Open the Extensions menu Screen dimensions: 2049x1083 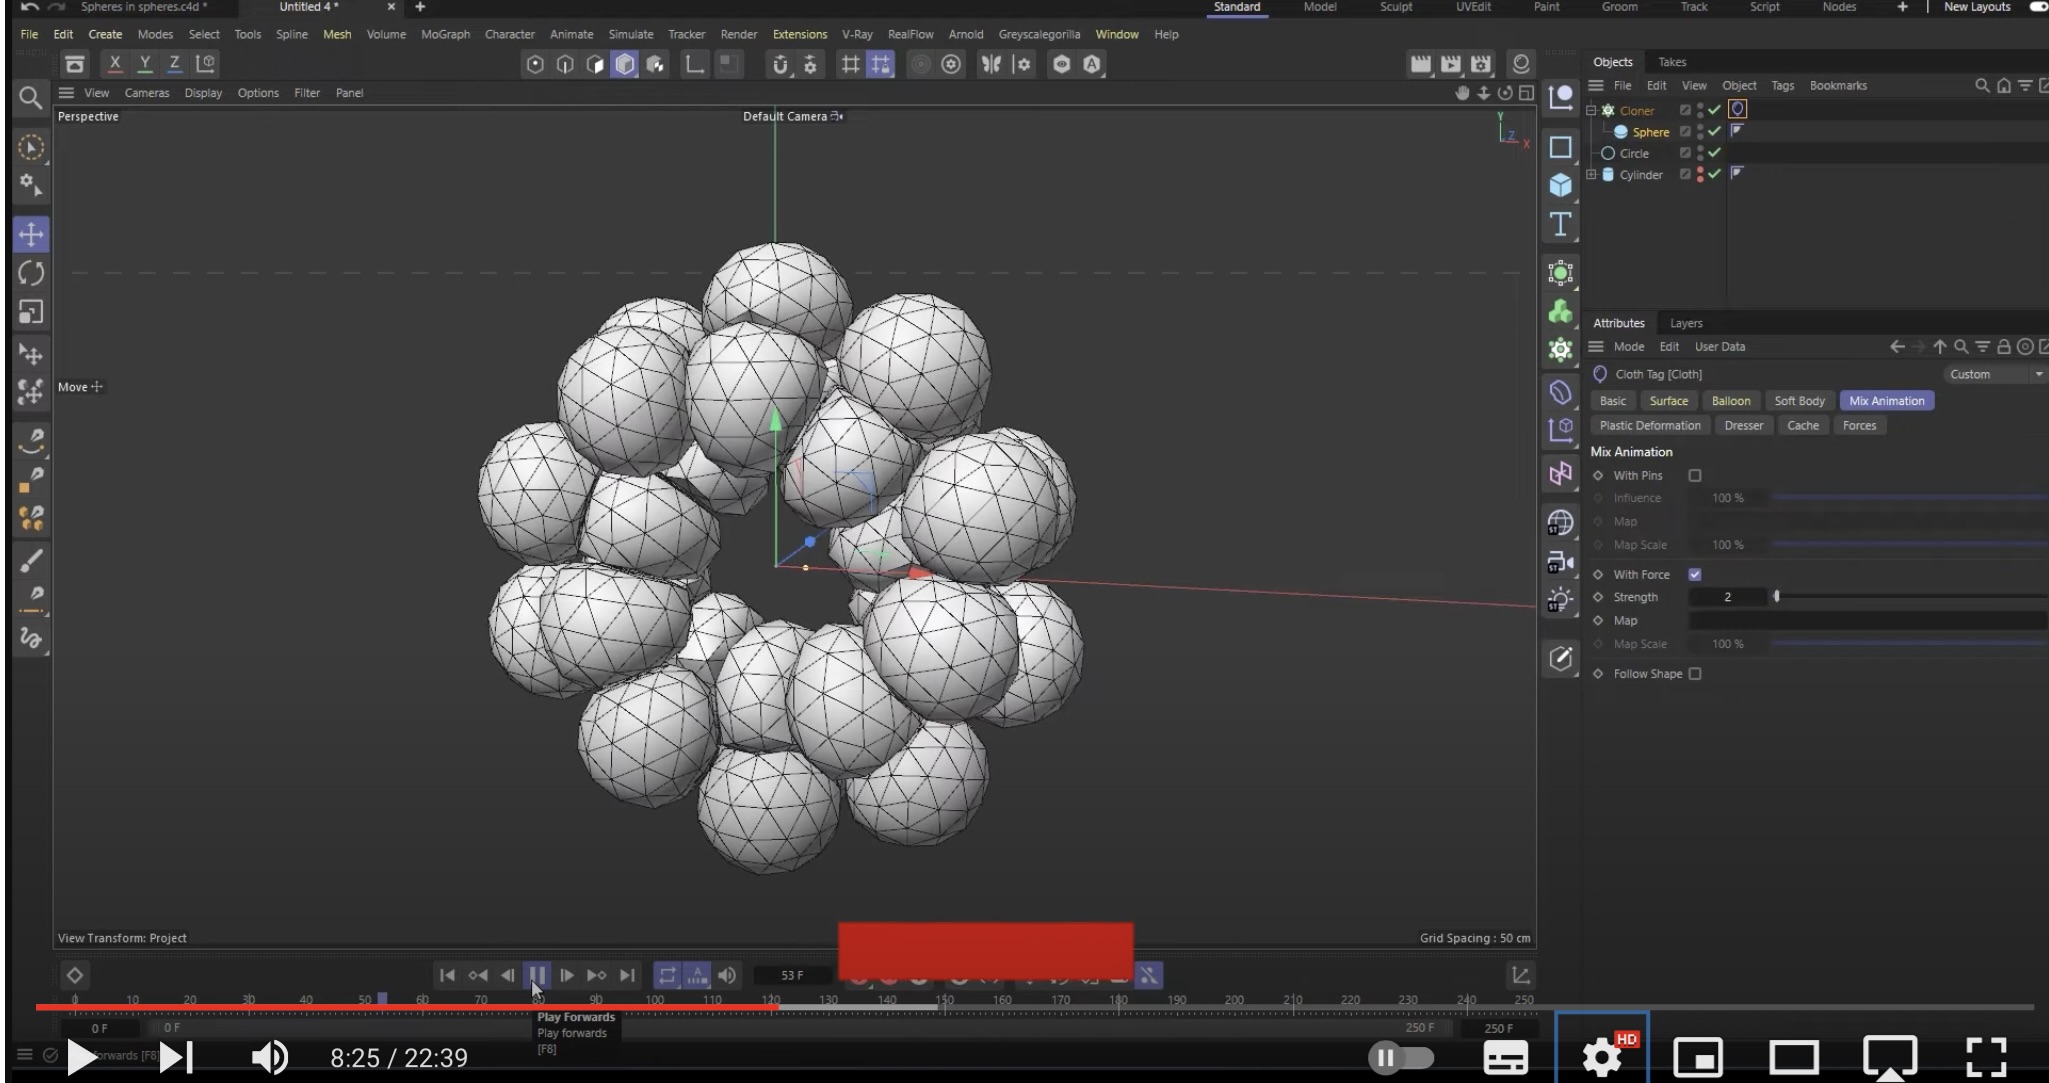pos(800,34)
